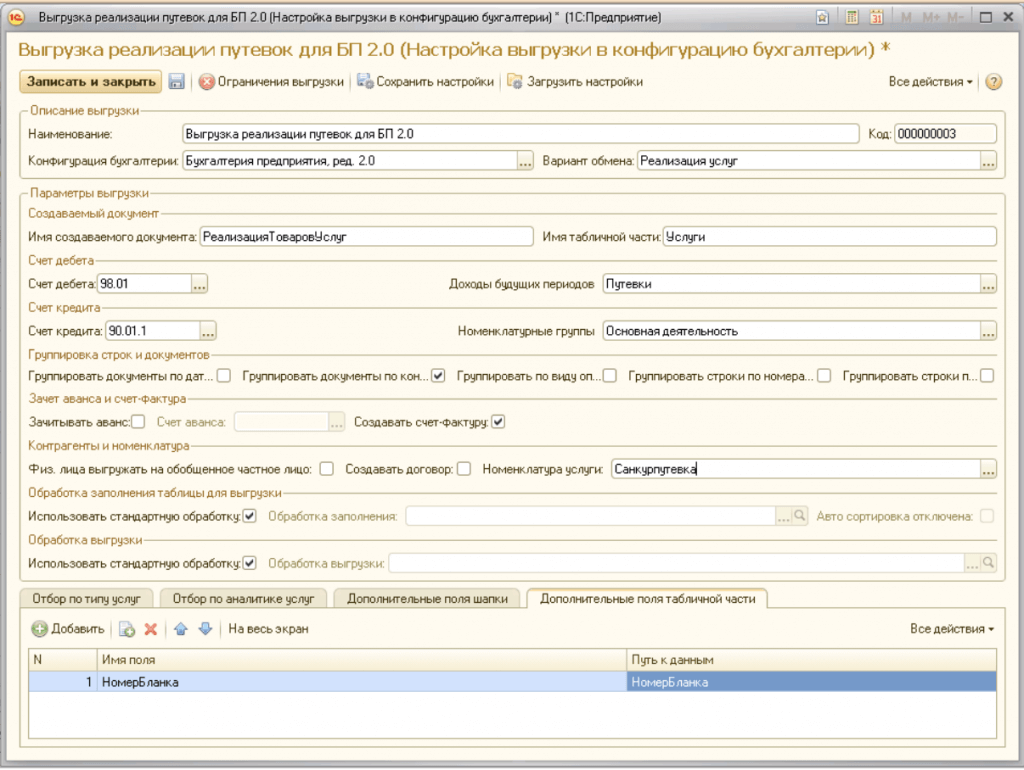This screenshot has height=770, width=1024.
Task: Open the 'Счет дебета' selection button
Action: click(199, 284)
